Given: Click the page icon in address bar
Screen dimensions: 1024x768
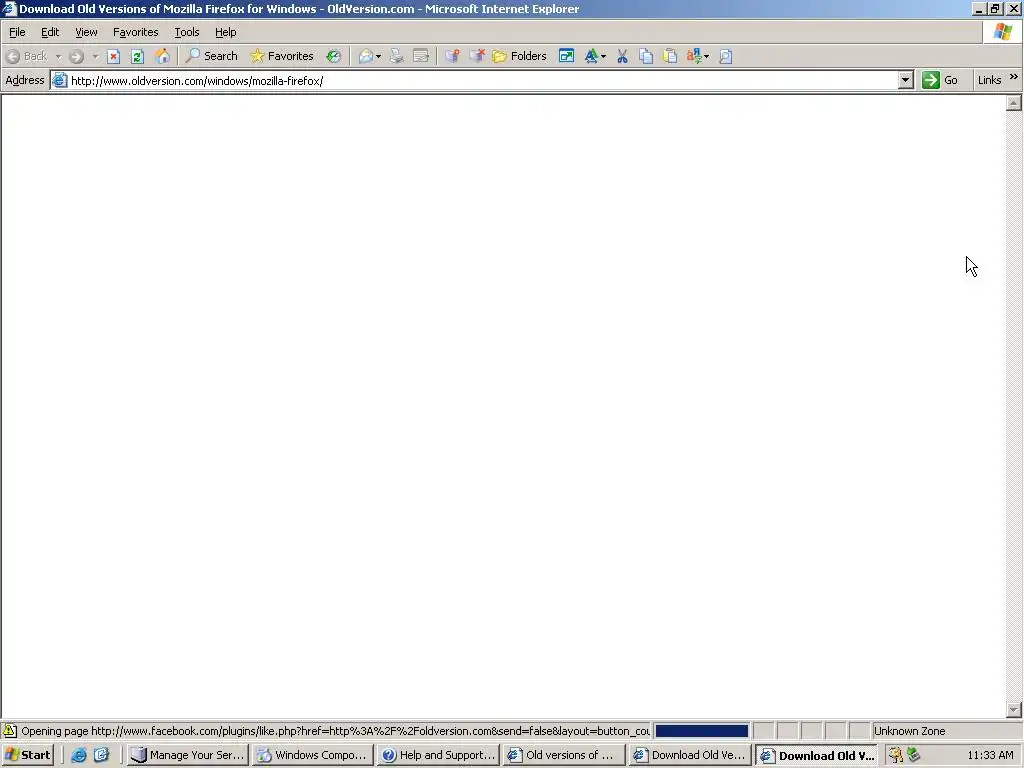Looking at the screenshot, I should click(x=59, y=80).
